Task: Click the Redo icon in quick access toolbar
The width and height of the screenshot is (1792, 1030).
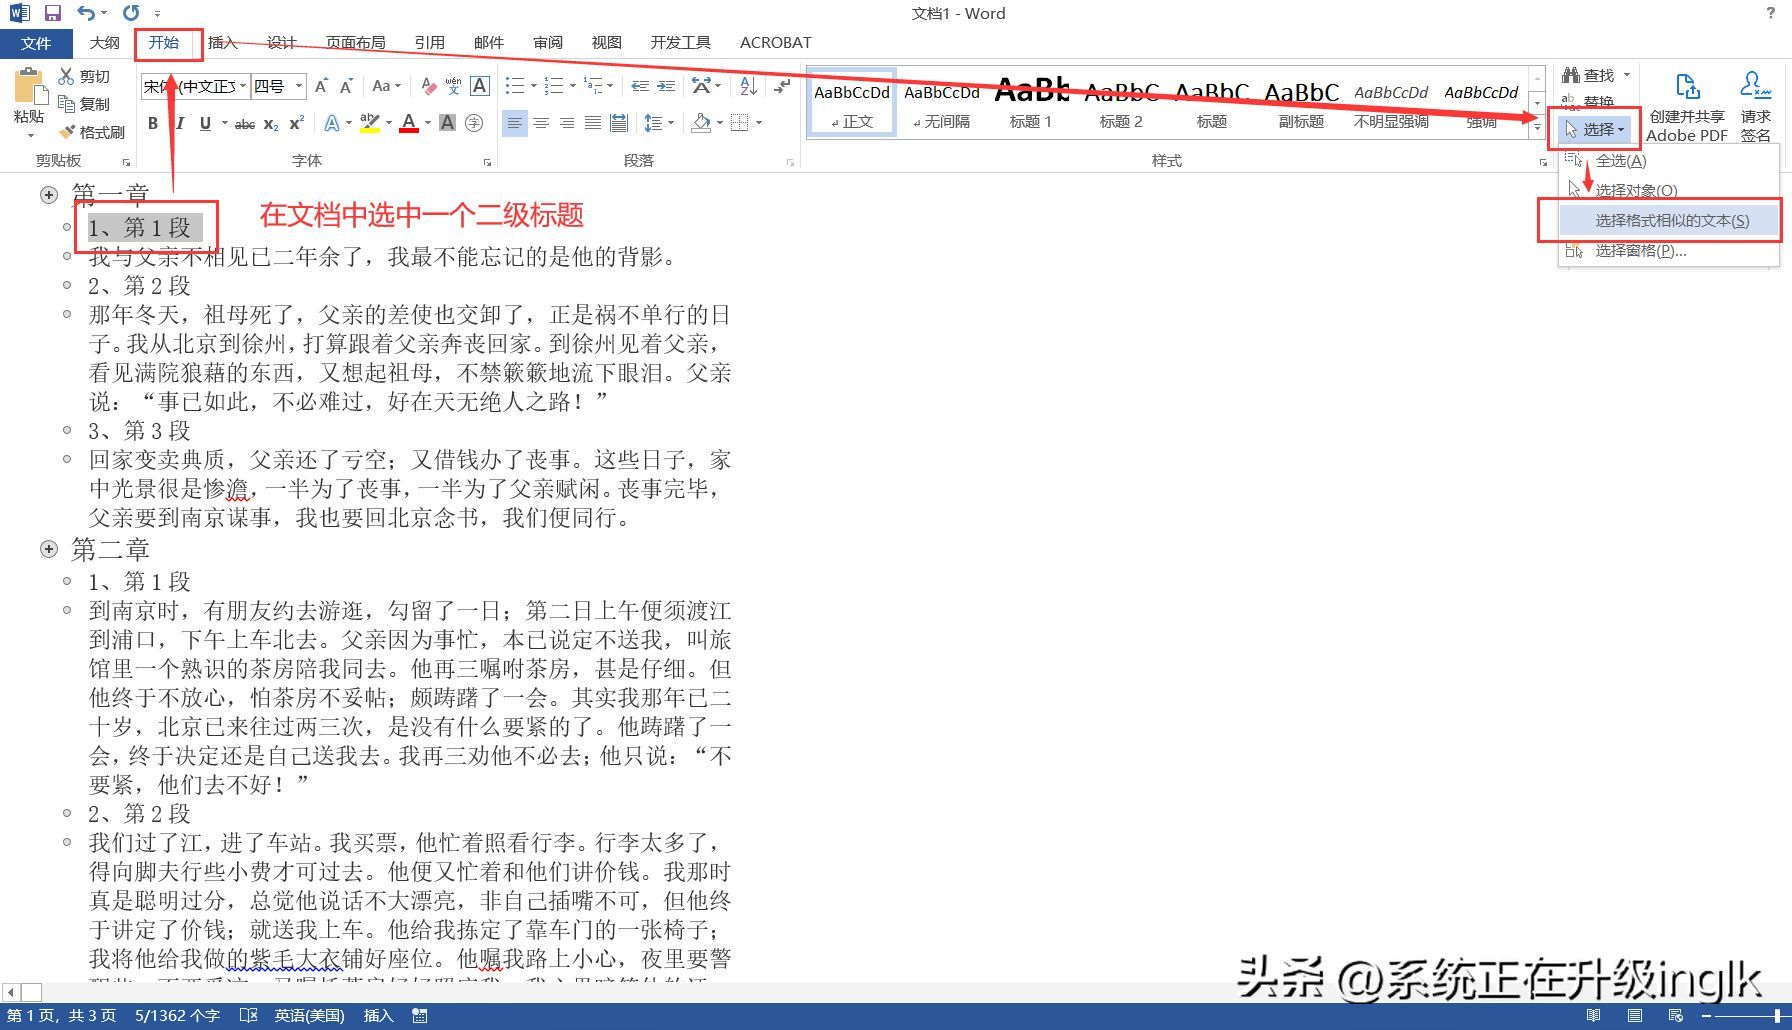Action: pyautogui.click(x=131, y=13)
